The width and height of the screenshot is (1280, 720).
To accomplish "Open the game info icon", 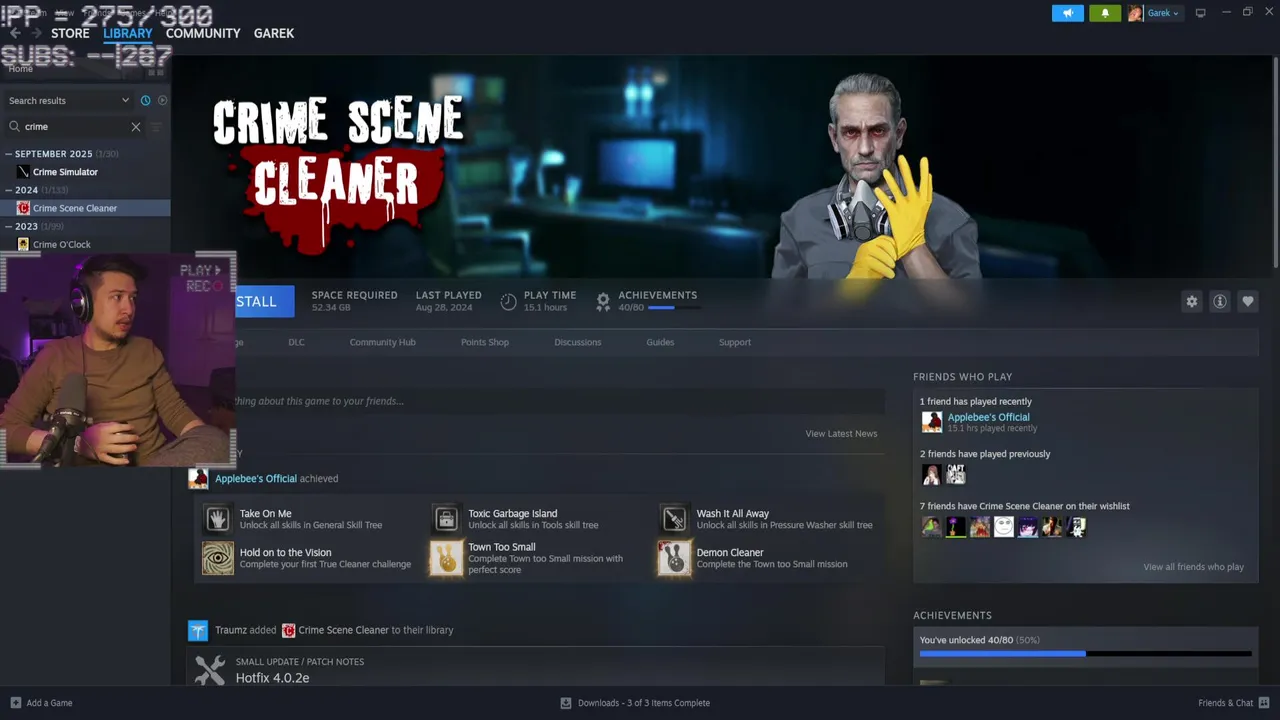I will click(x=1220, y=301).
